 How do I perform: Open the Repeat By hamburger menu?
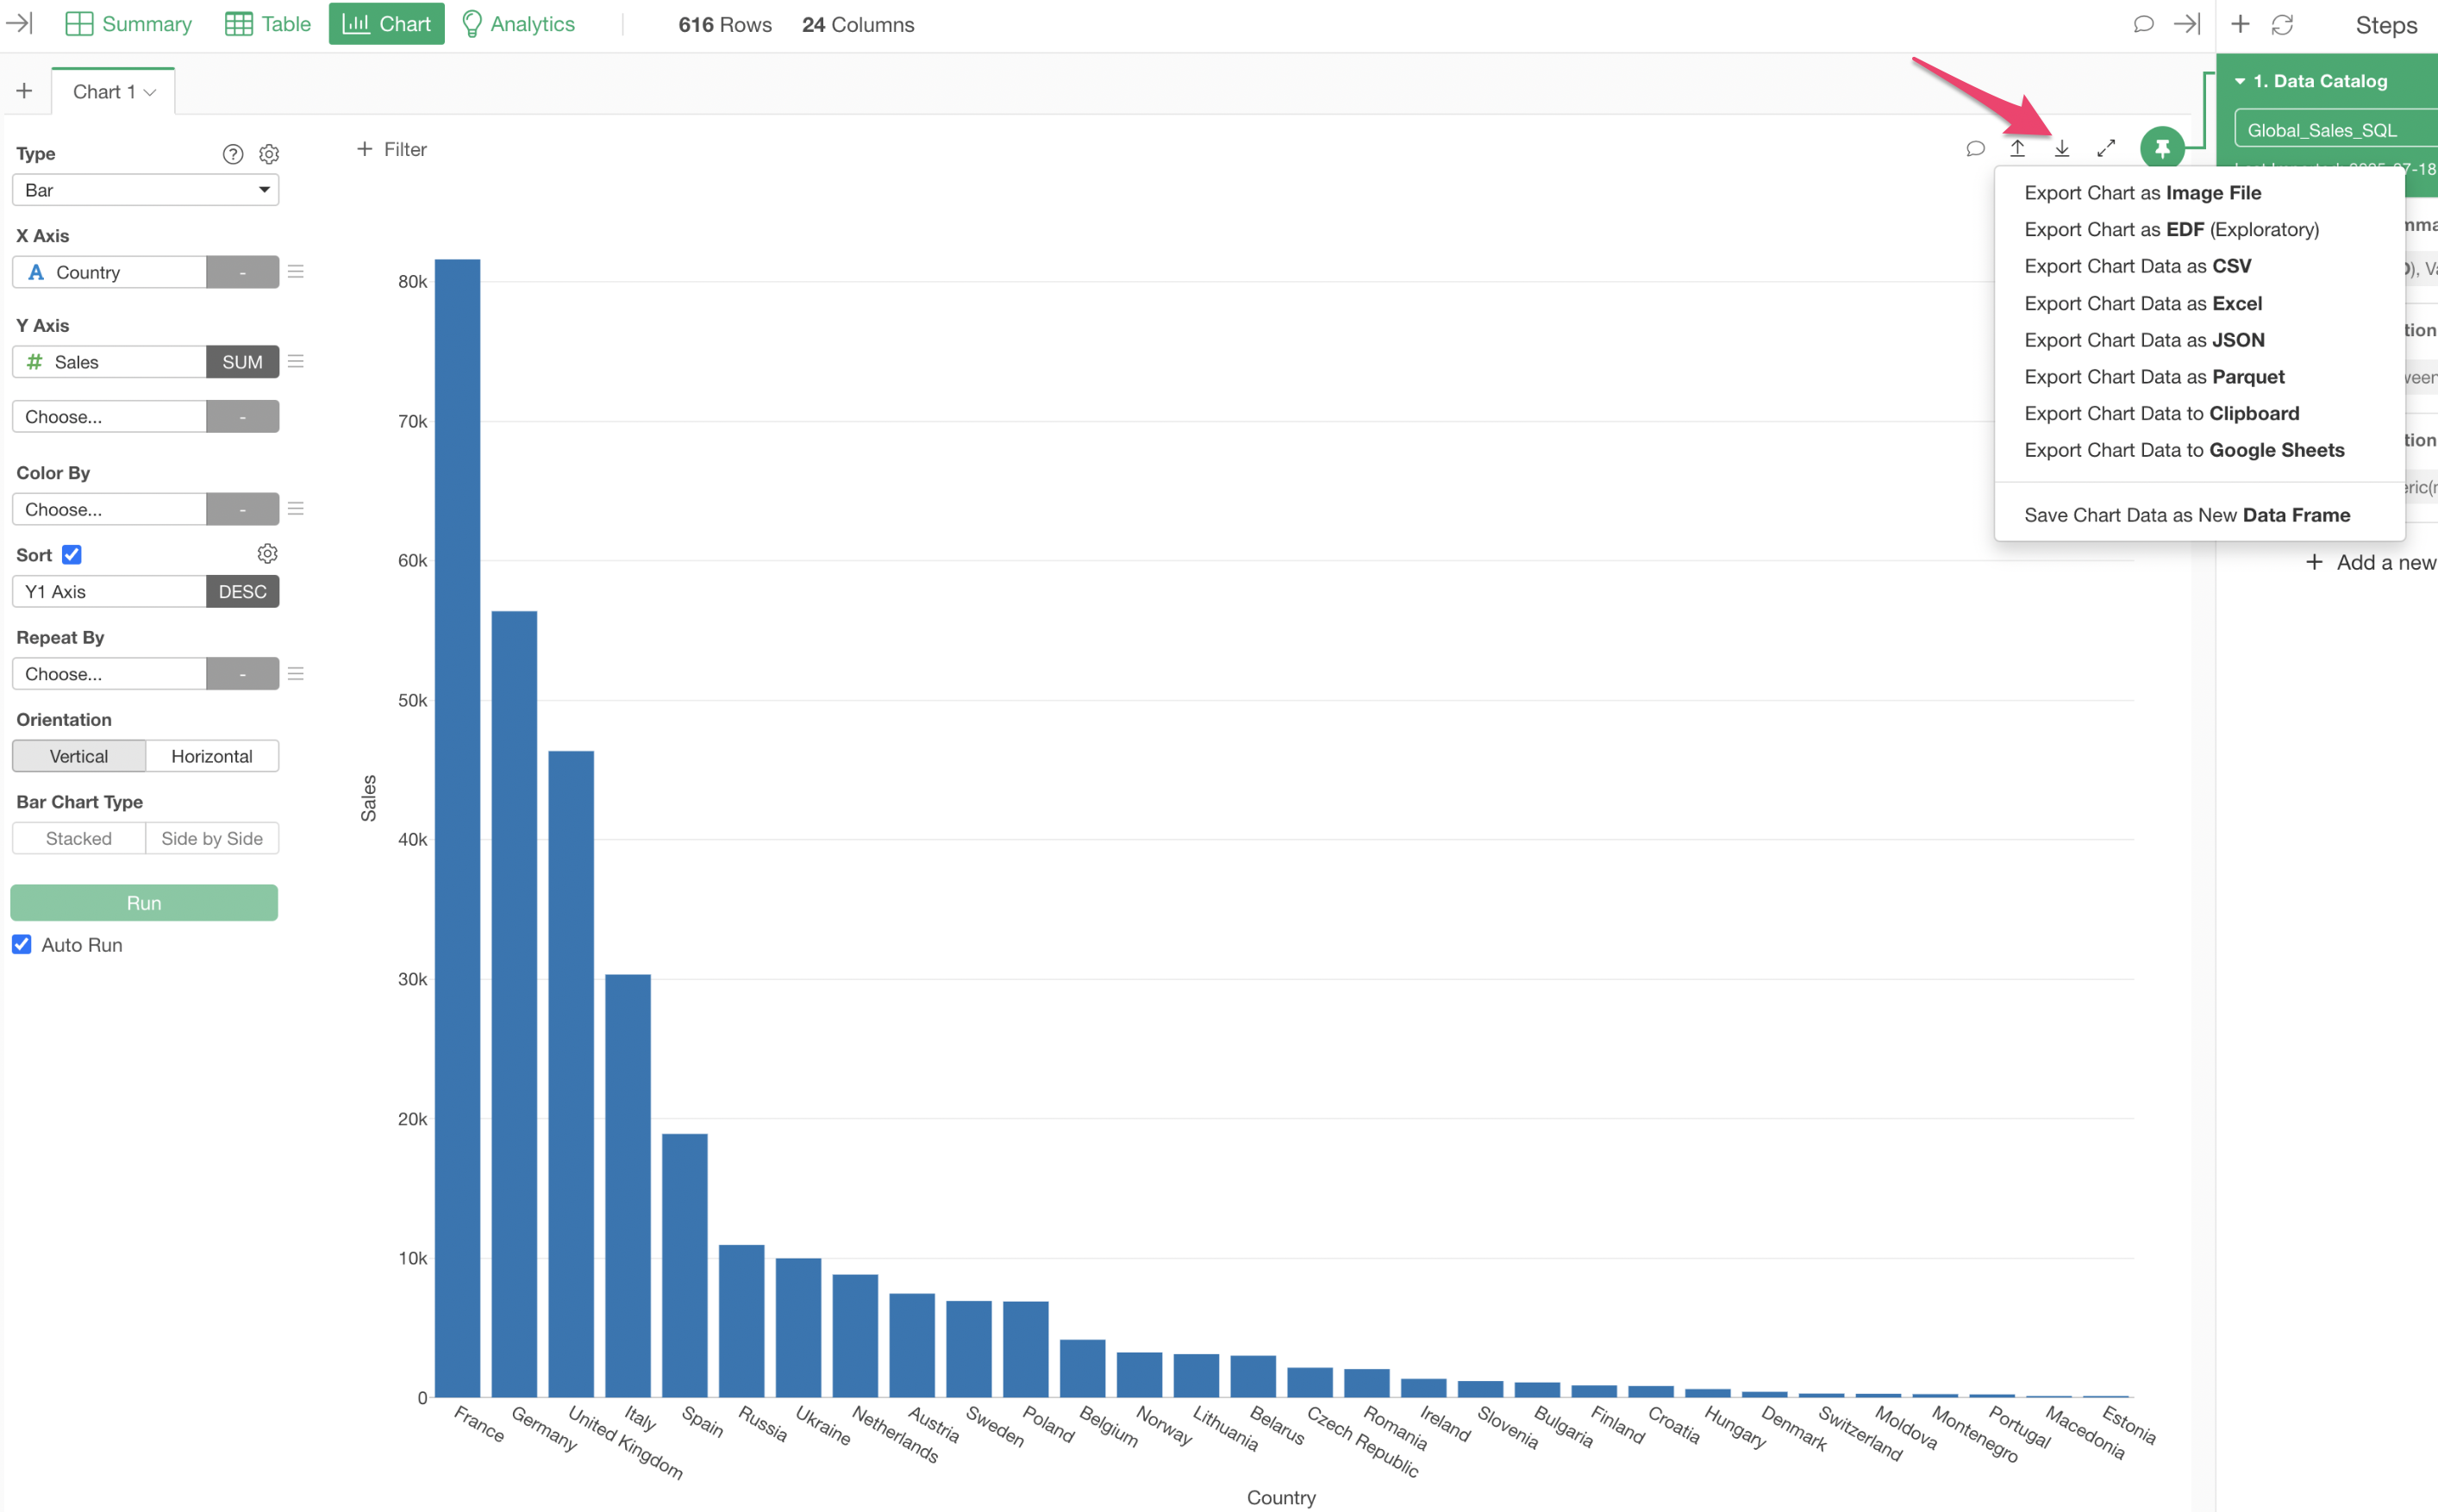pyautogui.click(x=296, y=674)
